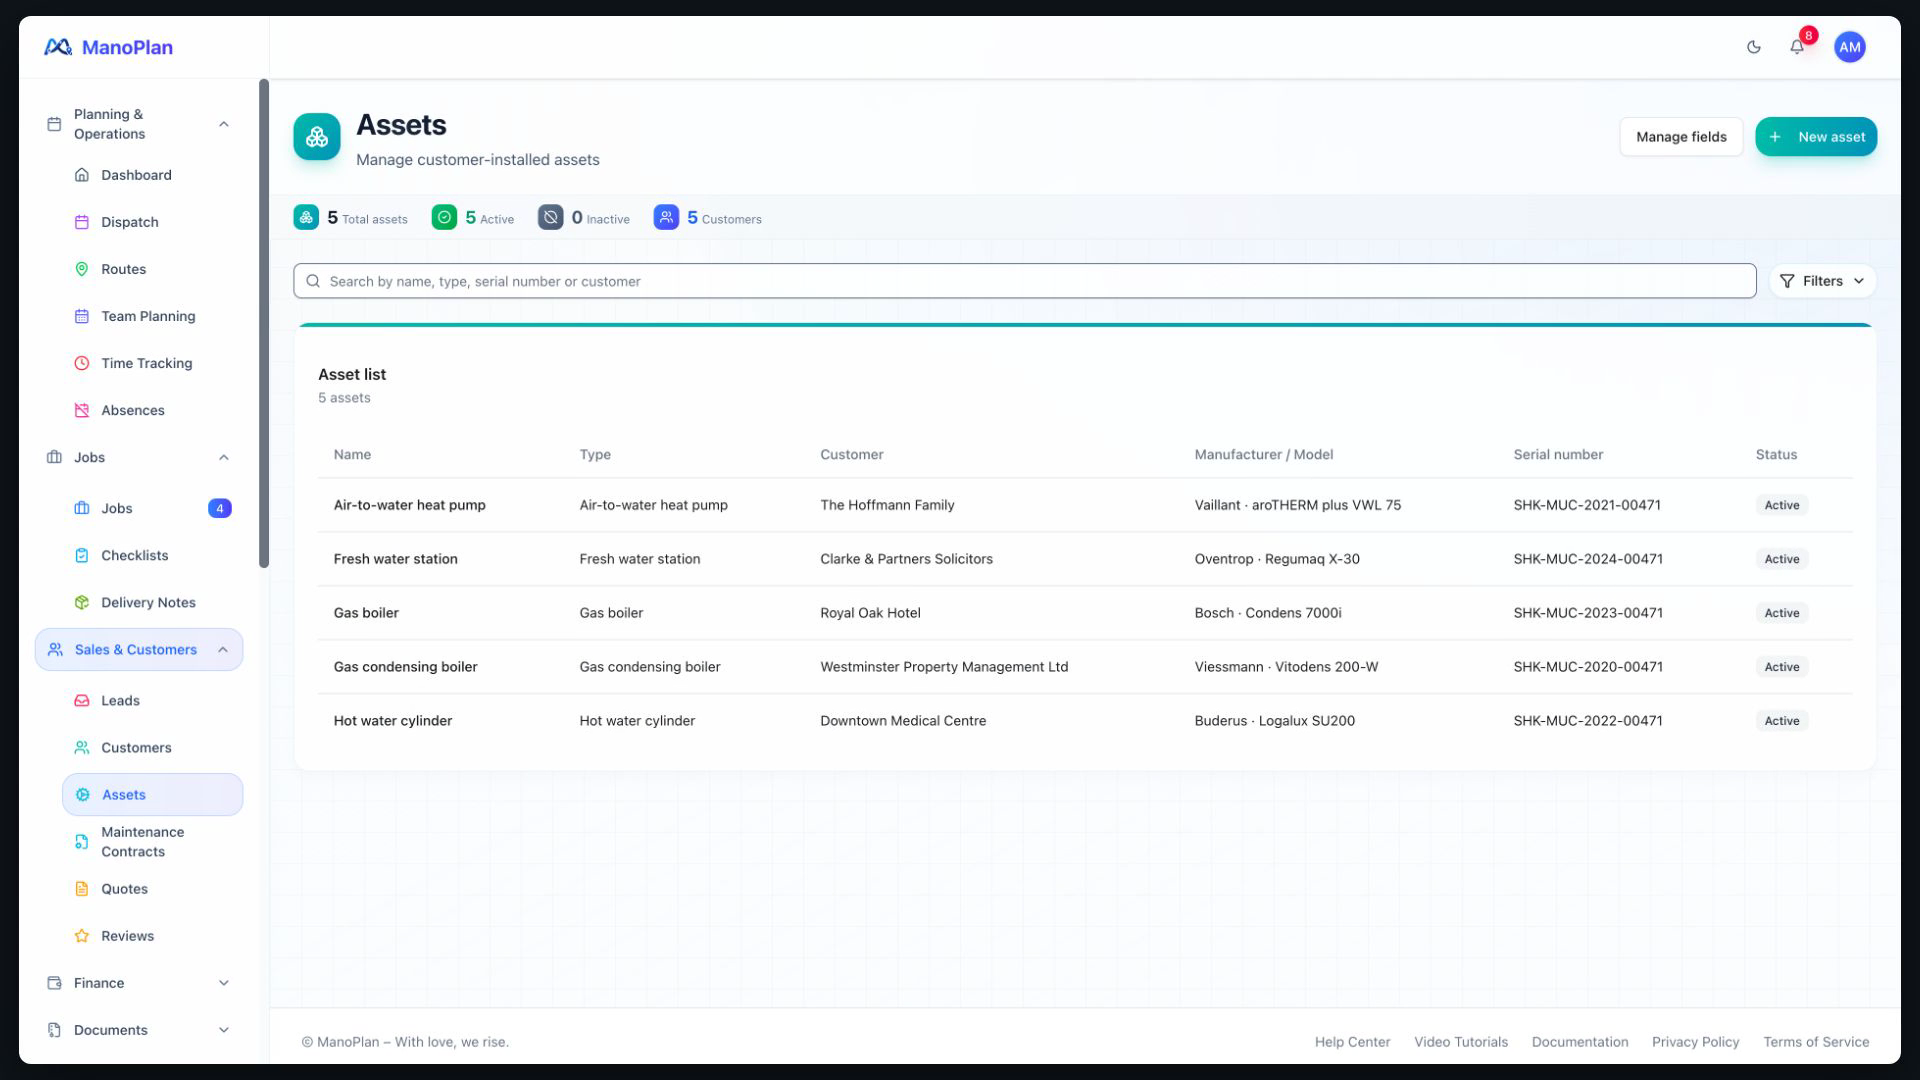Screen dimensions: 1920x1080
Task: Open Team Planning calendar icon
Action: click(82, 316)
